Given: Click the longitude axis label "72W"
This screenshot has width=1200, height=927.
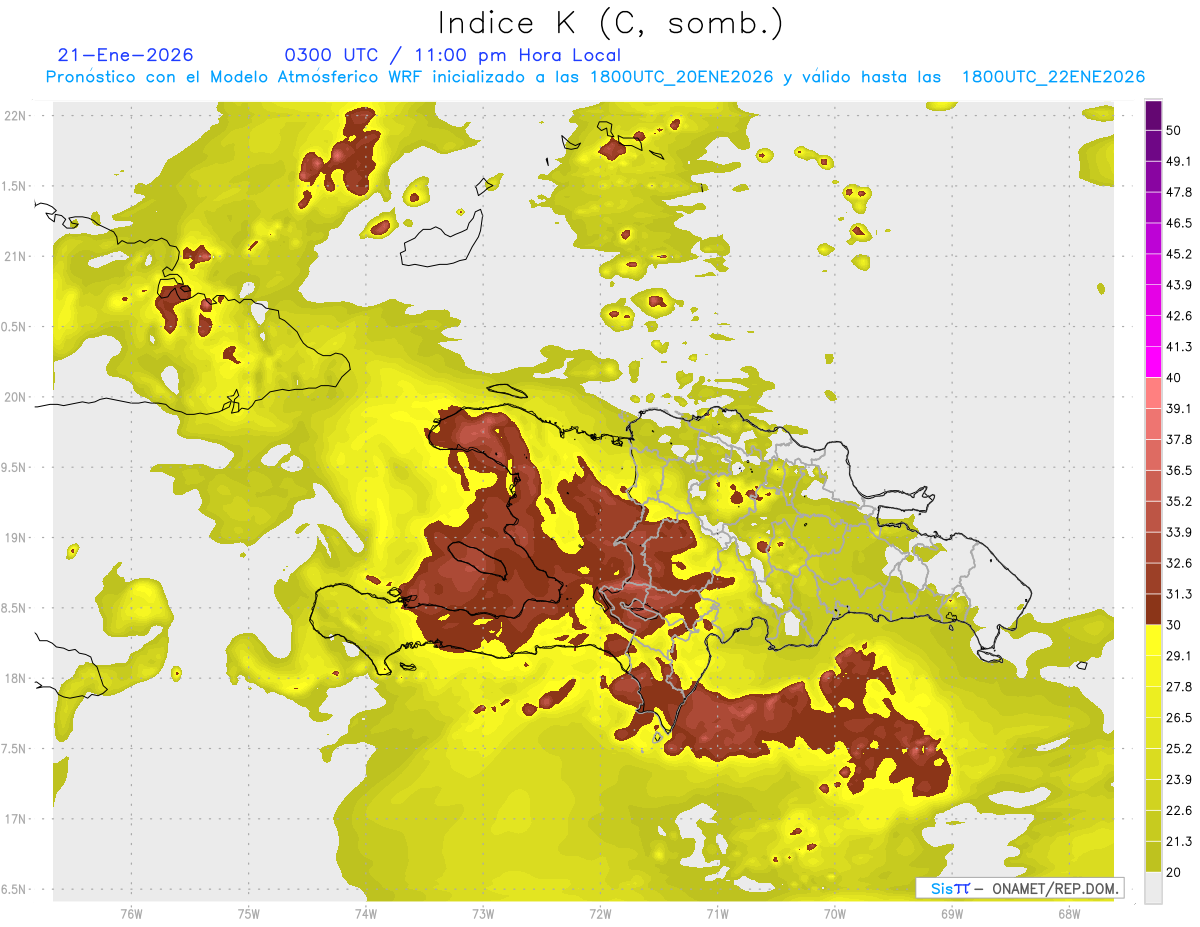Looking at the screenshot, I should (x=600, y=914).
